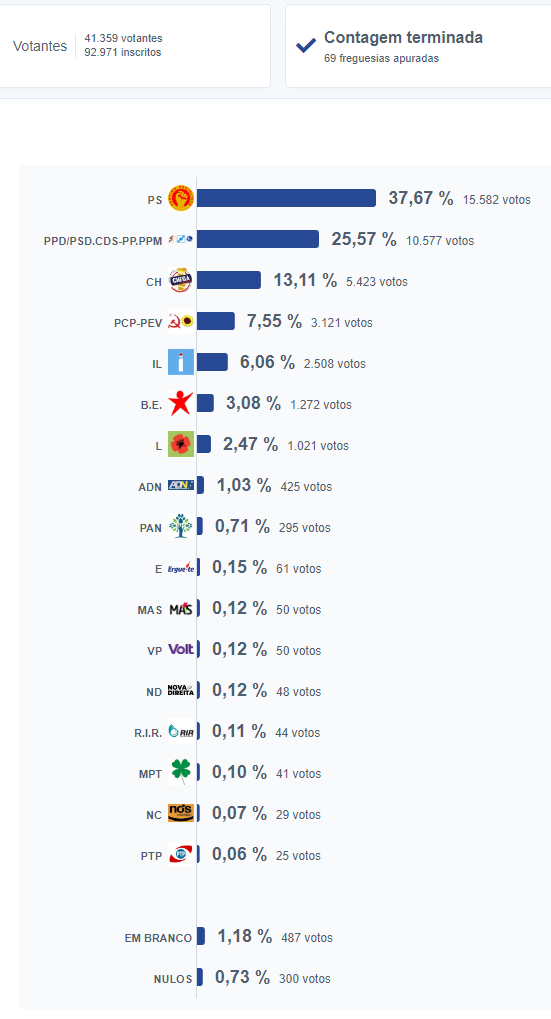Click the ADN party logo

coord(181,485)
